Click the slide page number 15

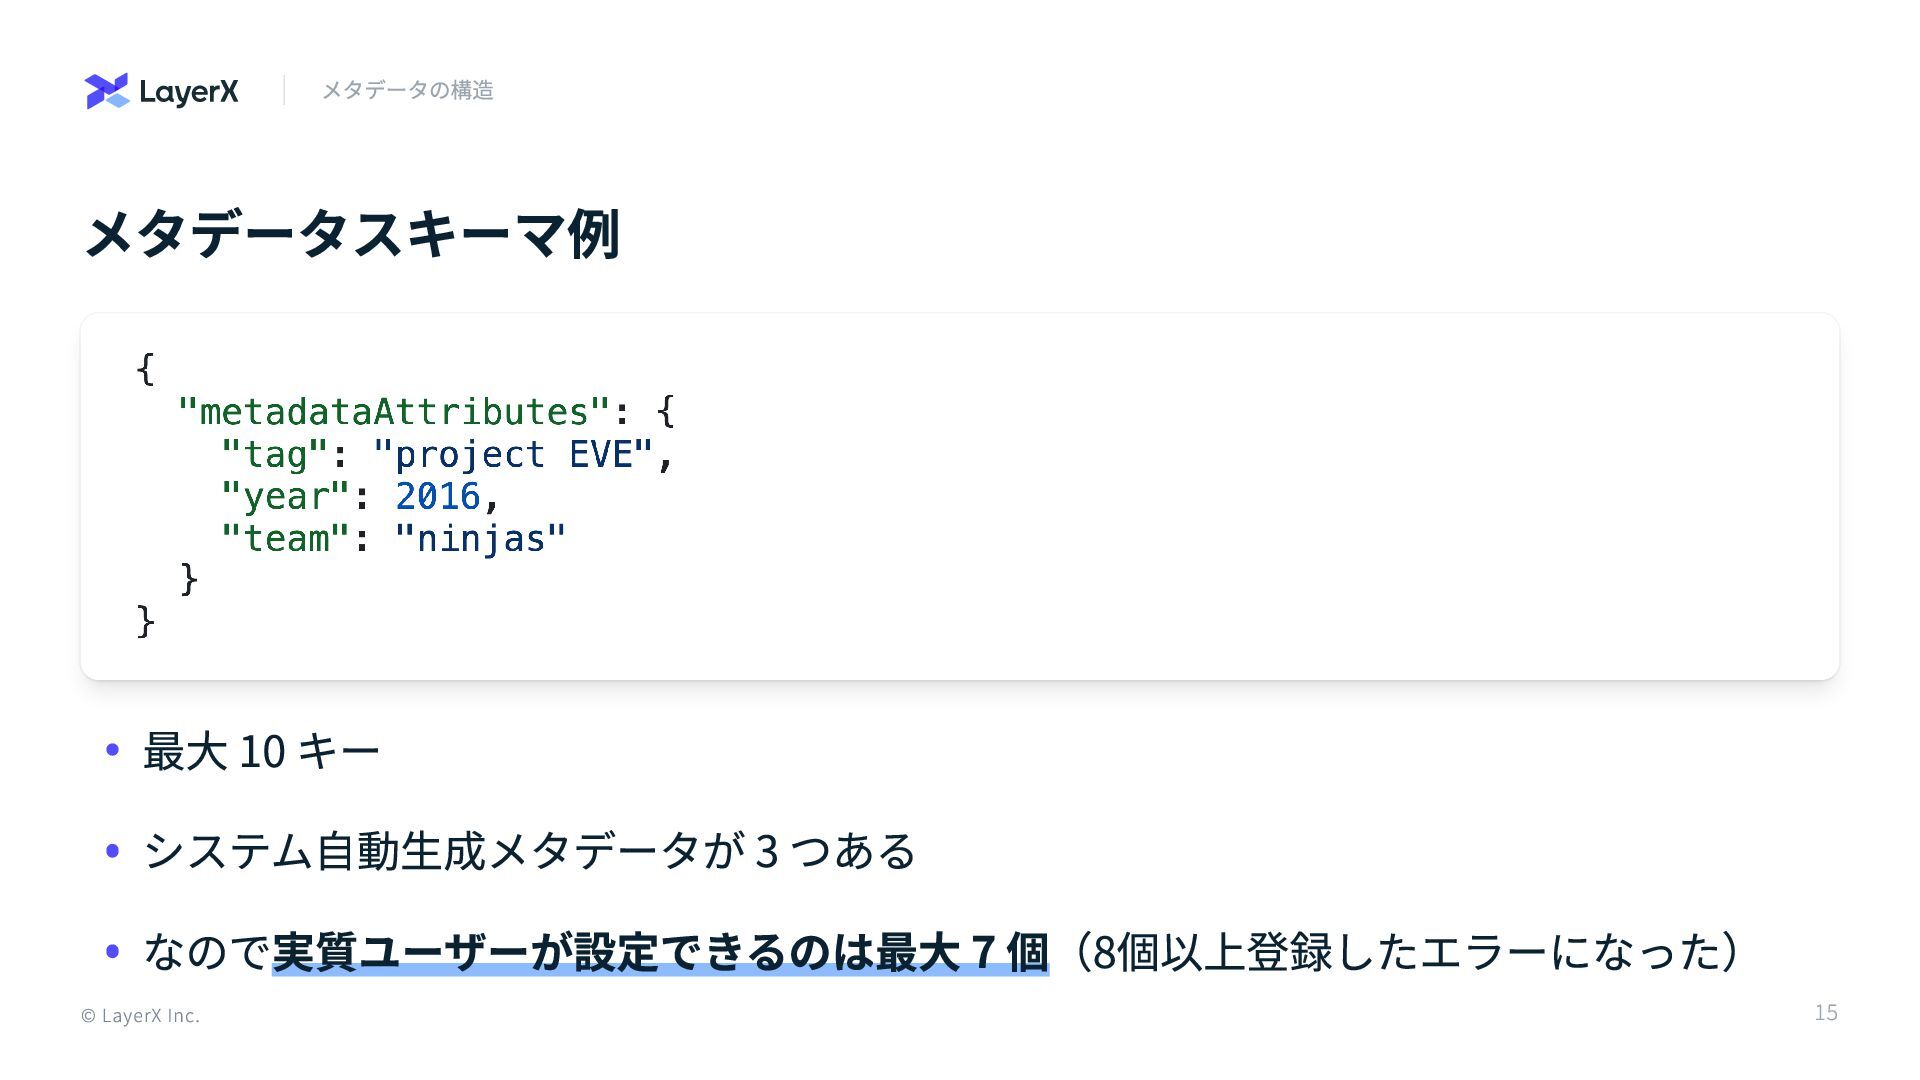coord(1825,1013)
